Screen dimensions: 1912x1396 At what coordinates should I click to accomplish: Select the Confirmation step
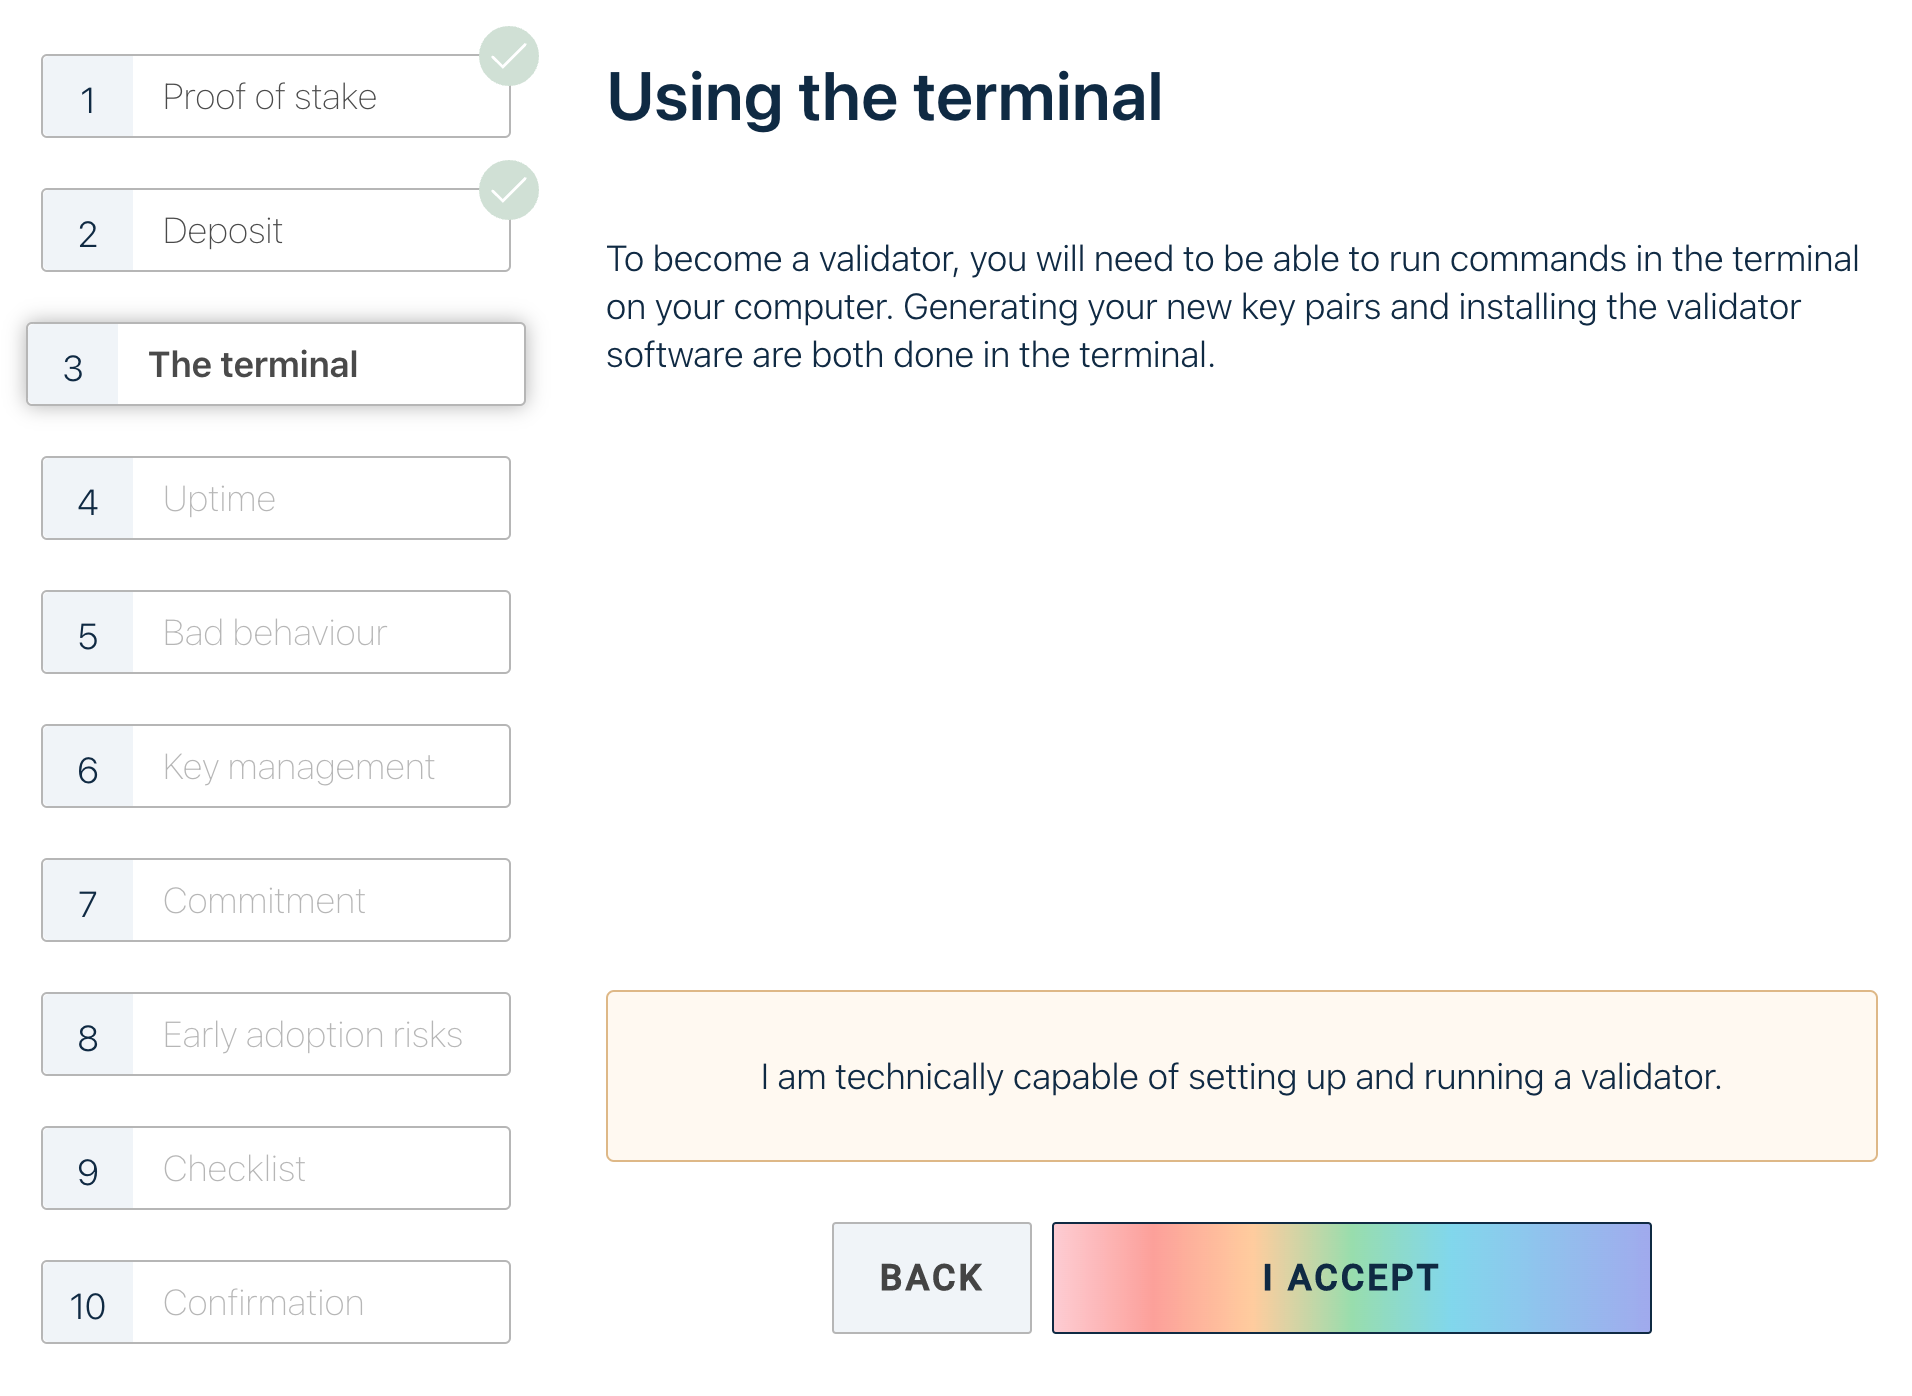click(x=275, y=1303)
